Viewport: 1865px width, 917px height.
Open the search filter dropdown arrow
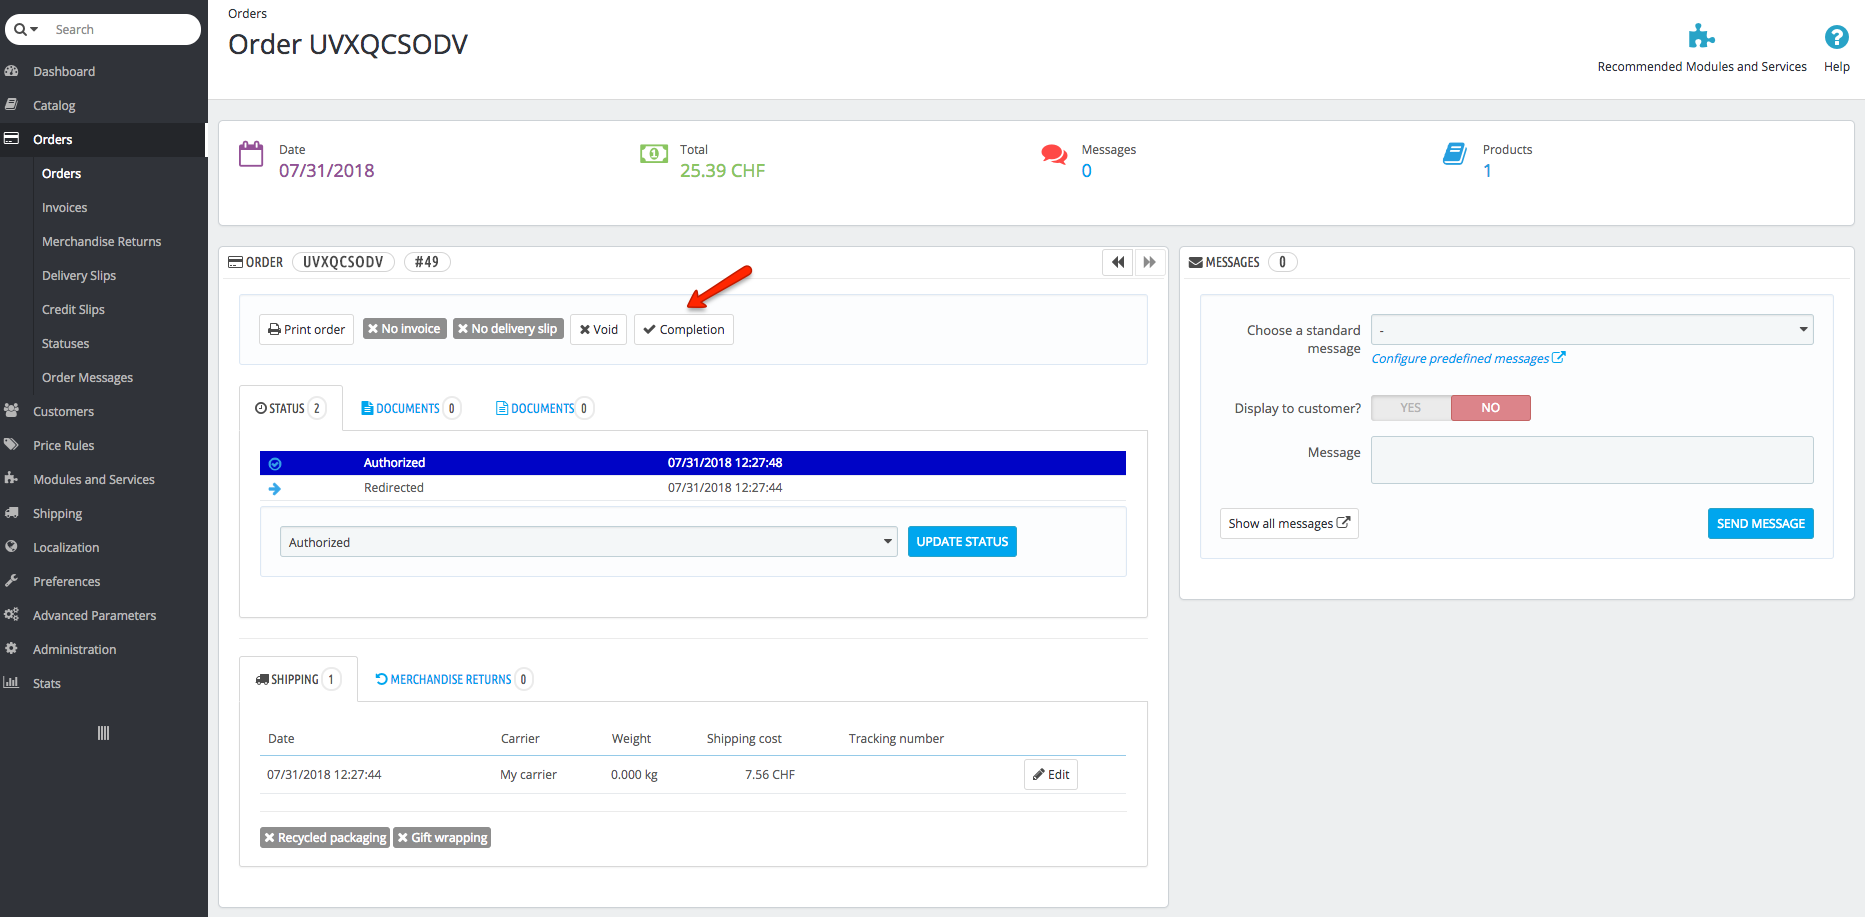pos(34,30)
